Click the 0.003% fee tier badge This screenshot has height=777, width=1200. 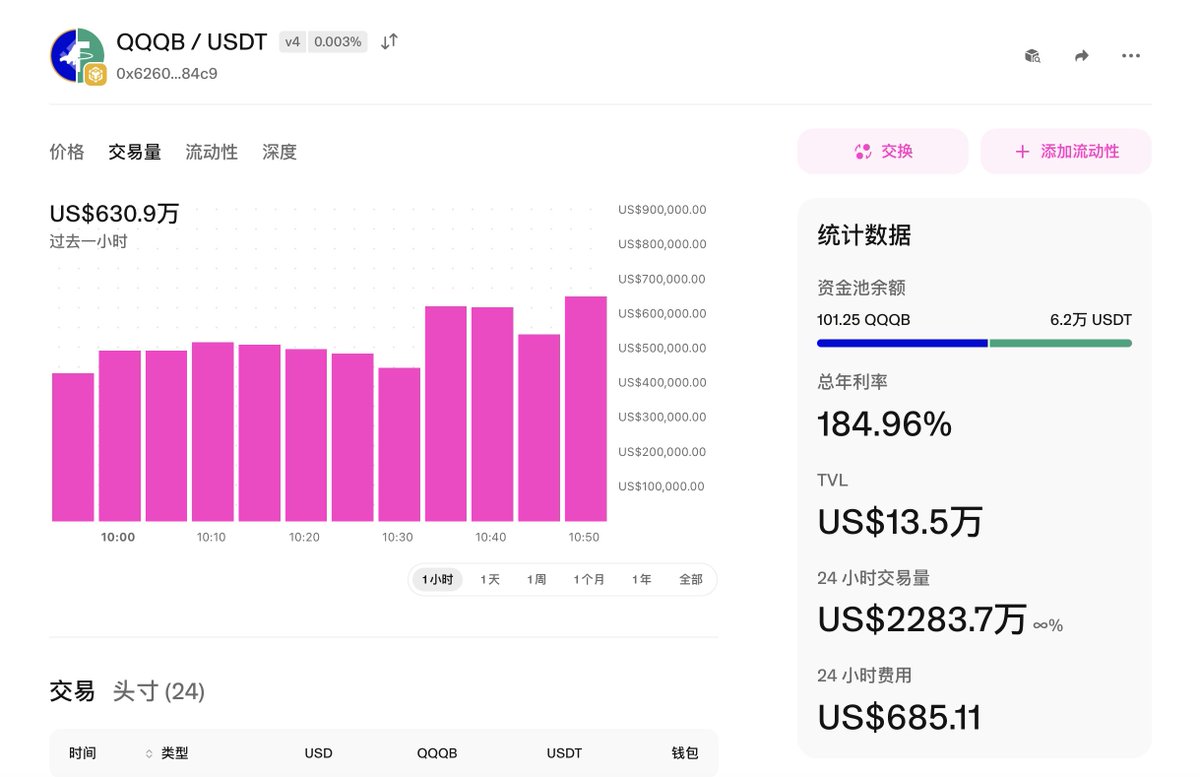tap(340, 42)
